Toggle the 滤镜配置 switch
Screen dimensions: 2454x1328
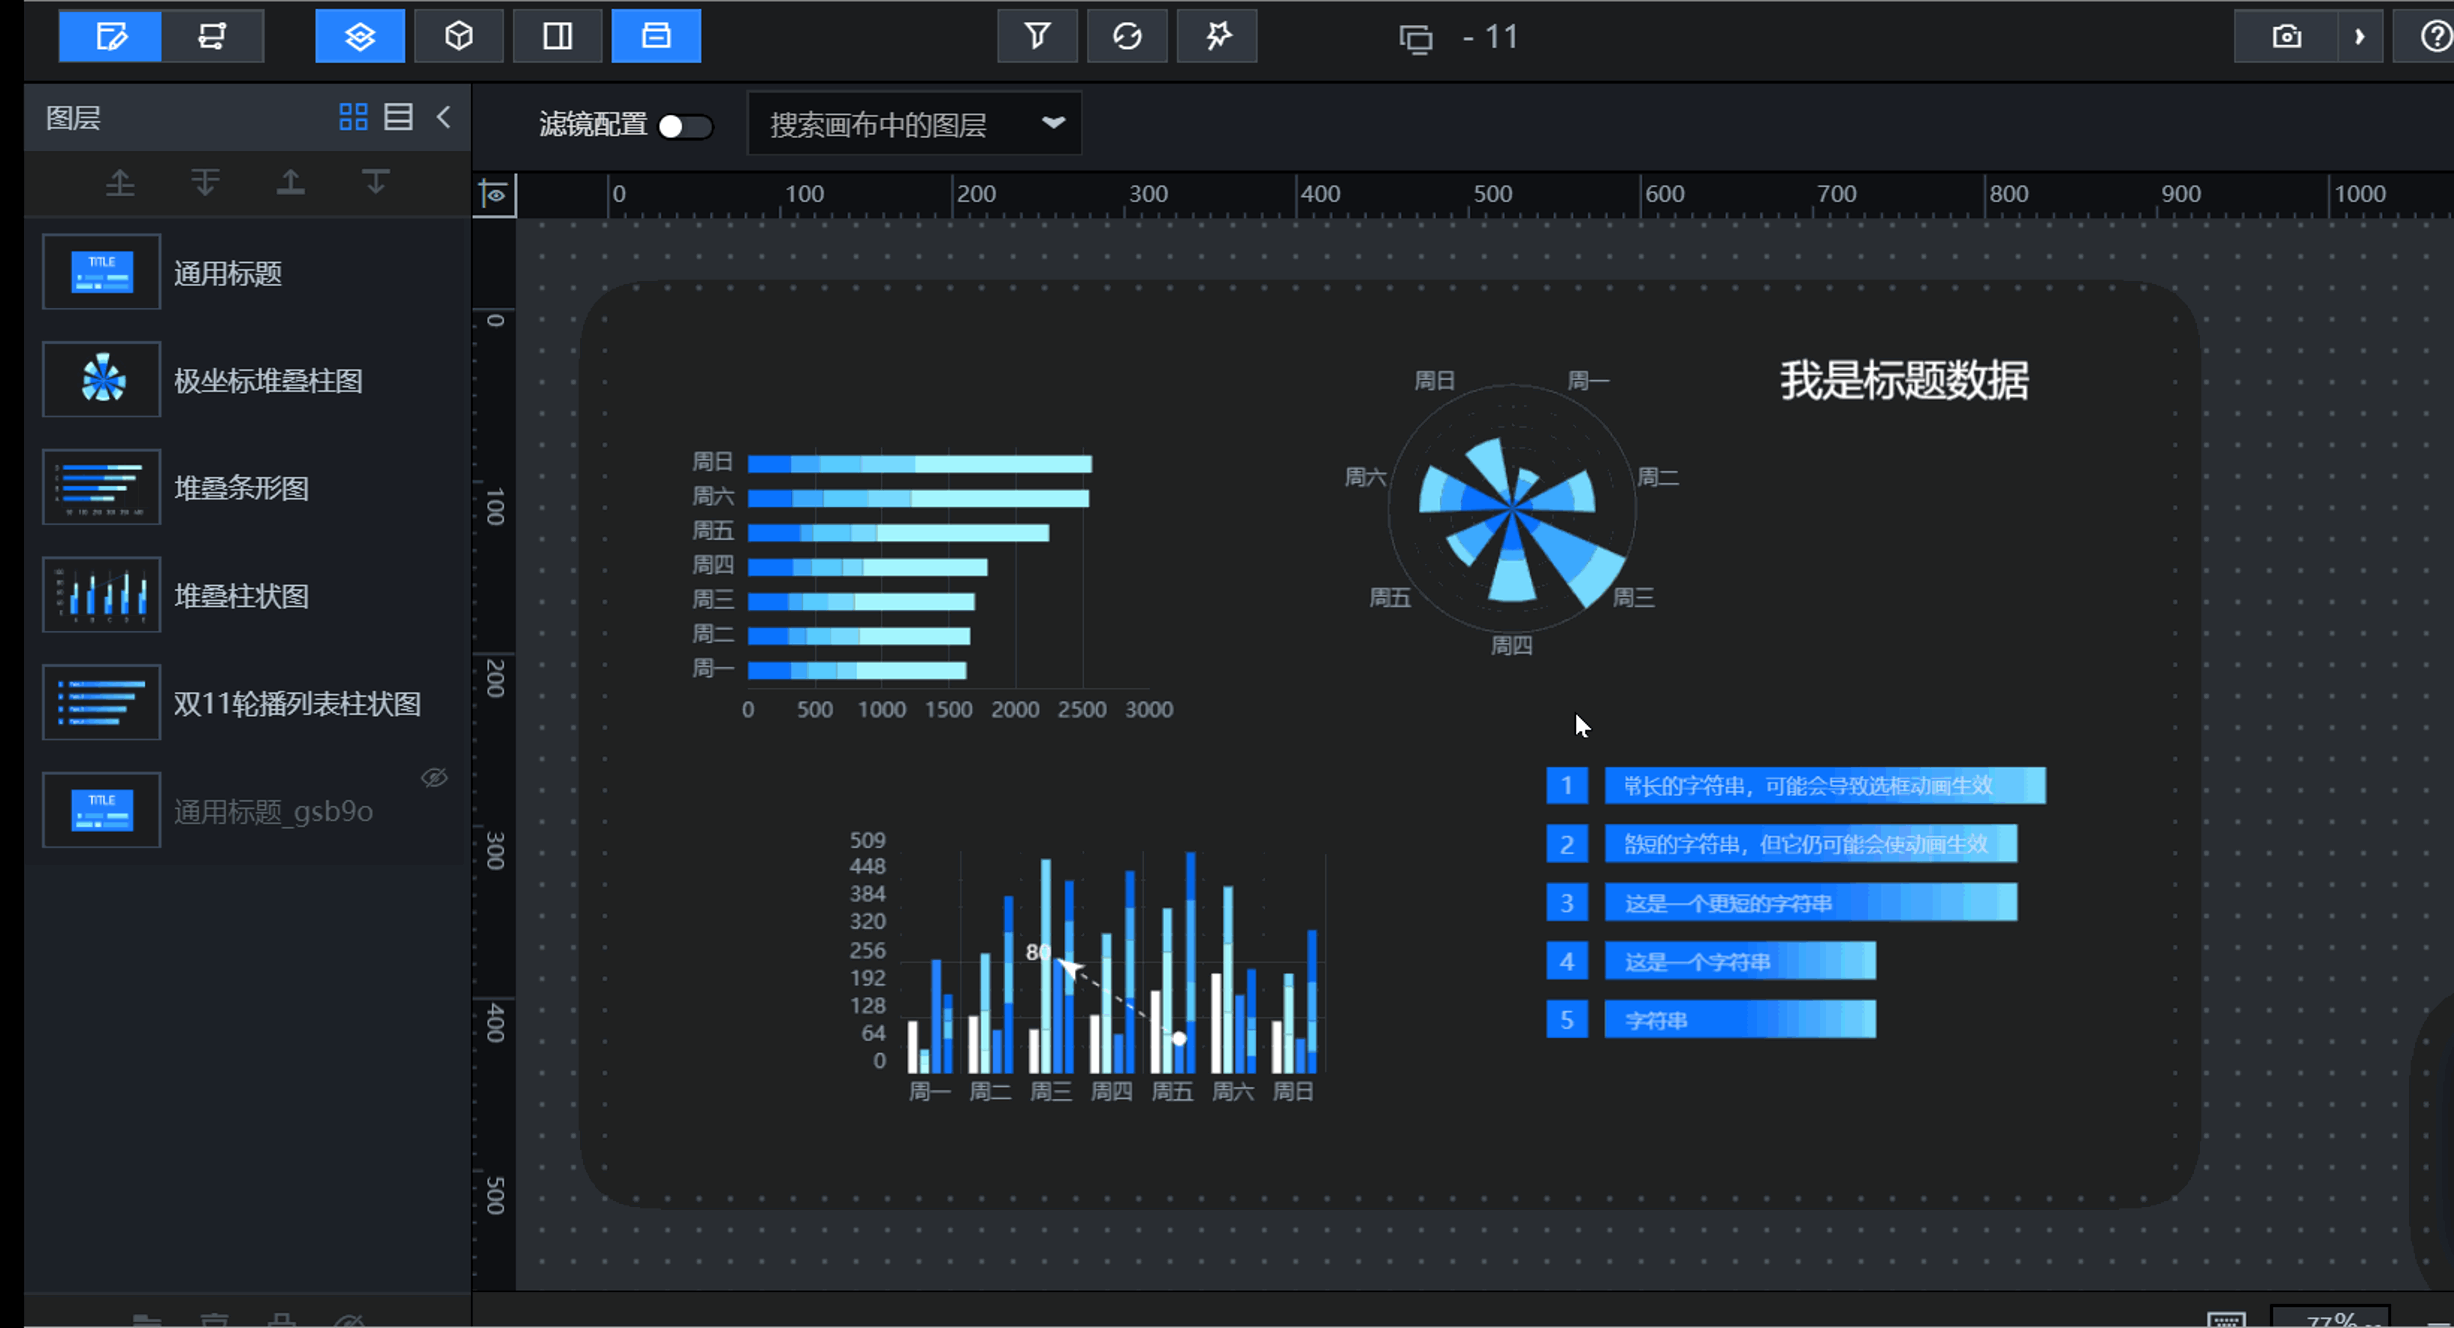pos(685,126)
